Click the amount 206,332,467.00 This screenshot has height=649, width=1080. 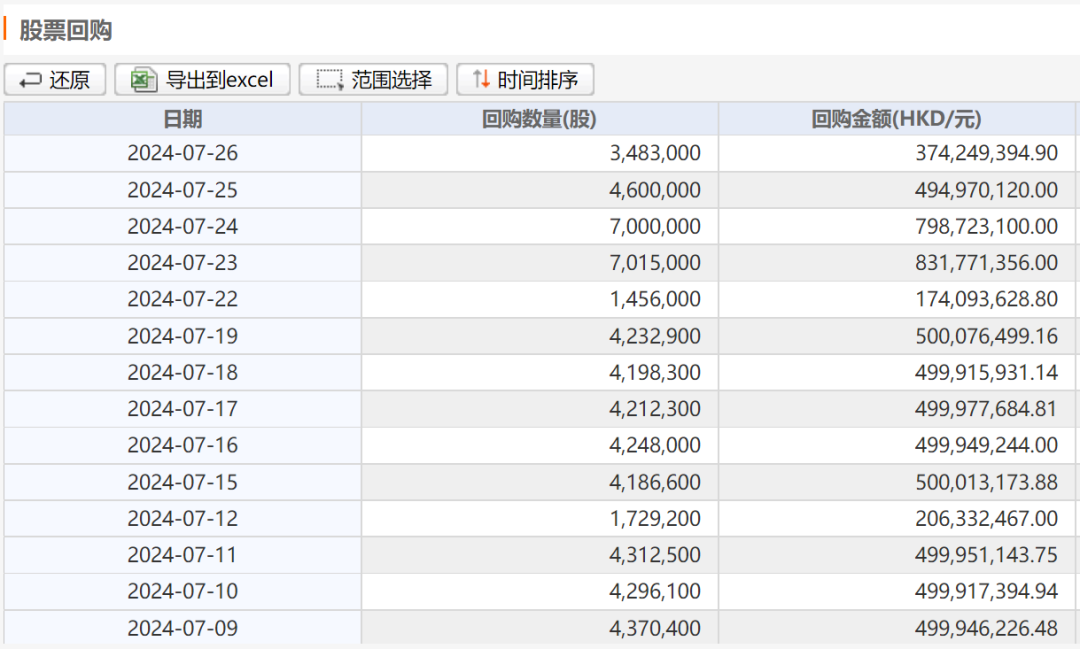(986, 518)
